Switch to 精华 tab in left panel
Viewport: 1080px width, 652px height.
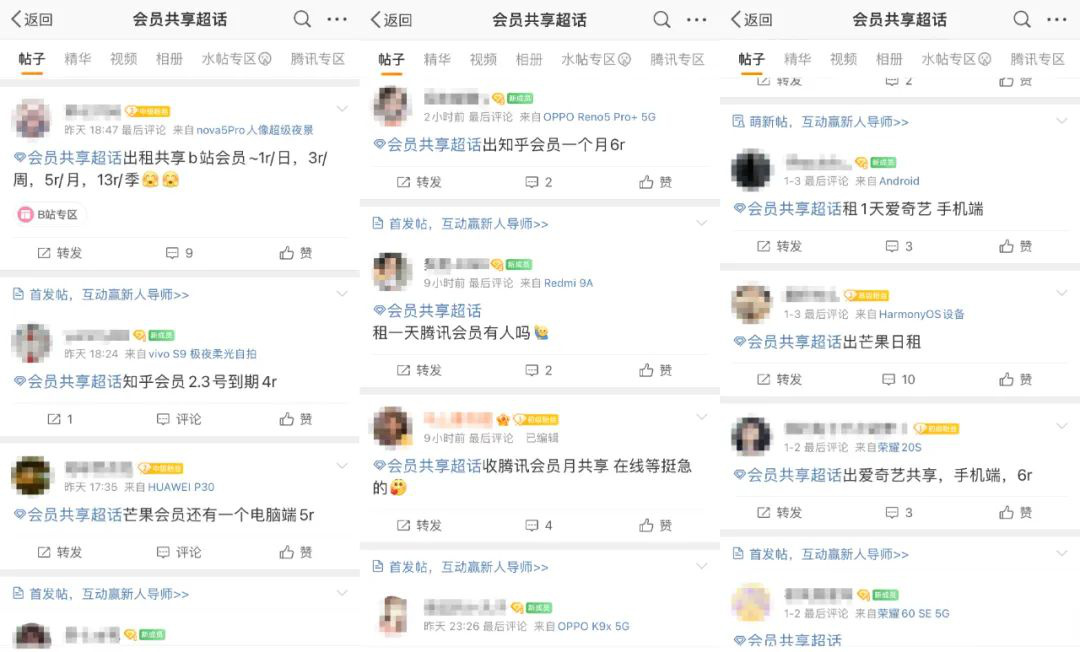pos(78,59)
